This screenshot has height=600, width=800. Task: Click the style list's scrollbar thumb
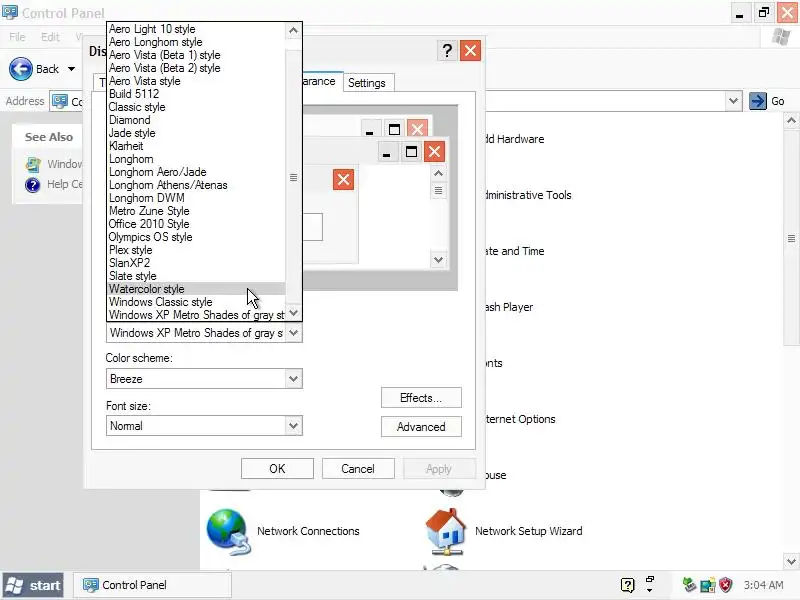(x=293, y=178)
